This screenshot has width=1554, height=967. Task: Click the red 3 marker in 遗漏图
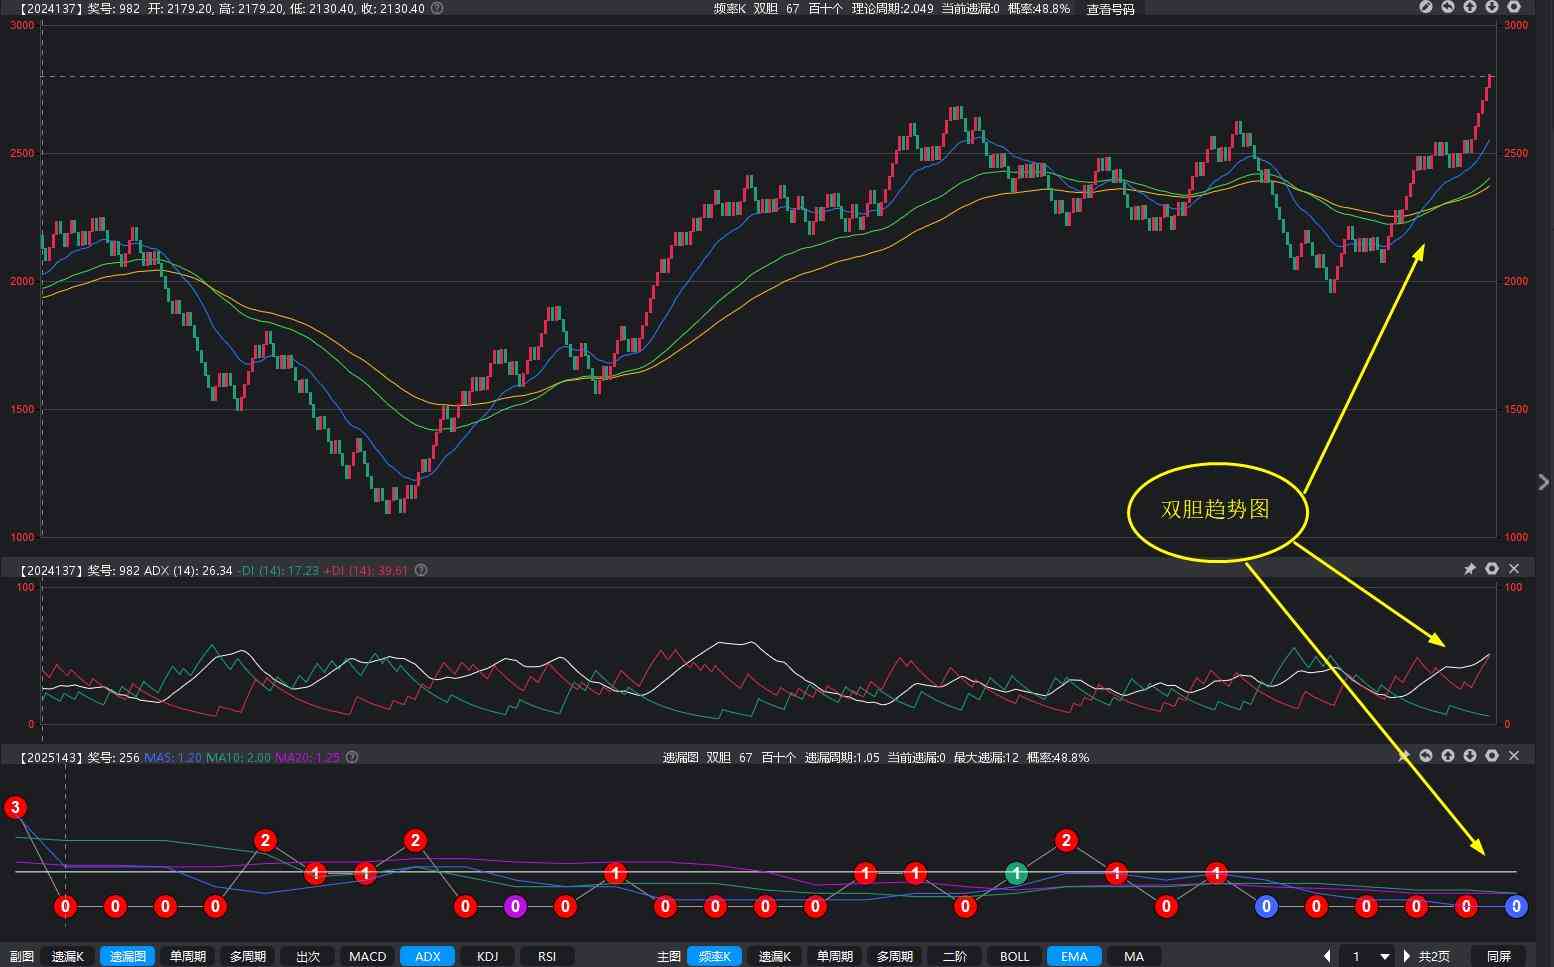click(x=15, y=807)
